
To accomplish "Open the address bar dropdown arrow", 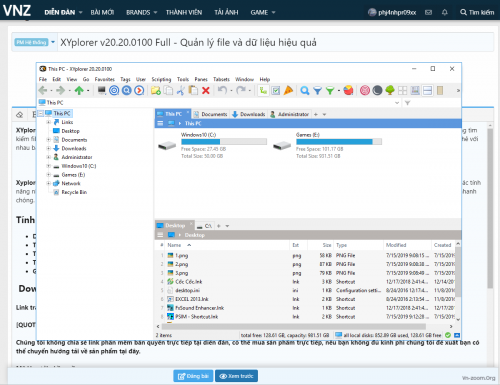I will (397, 103).
